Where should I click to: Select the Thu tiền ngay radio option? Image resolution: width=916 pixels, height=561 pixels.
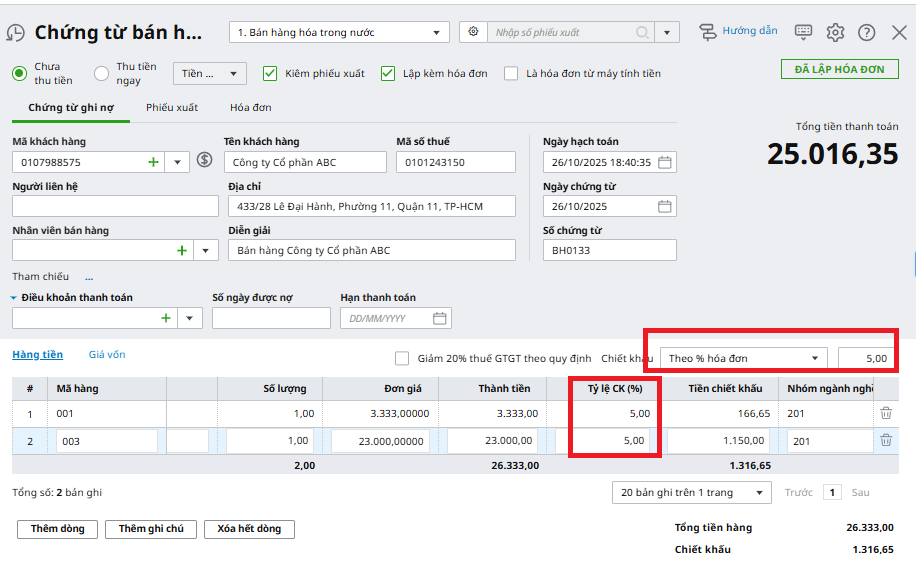(x=101, y=73)
